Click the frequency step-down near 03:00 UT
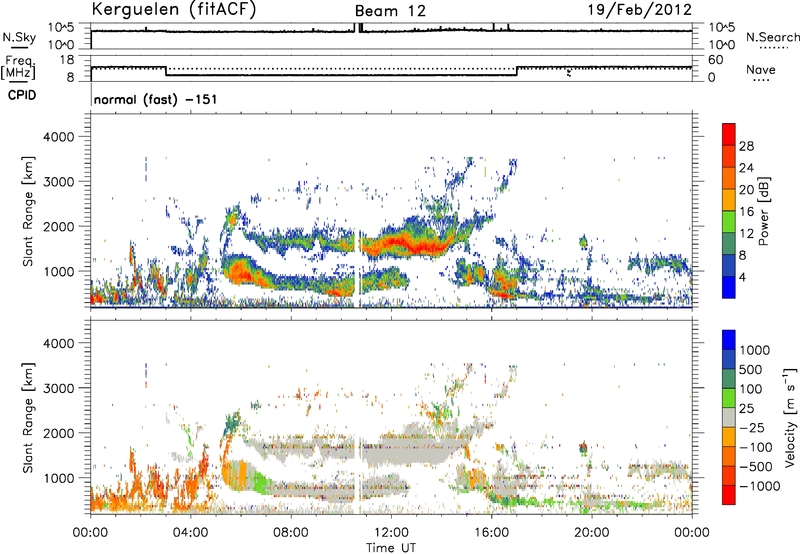Screen dimensions: 800x554 tap(166, 71)
